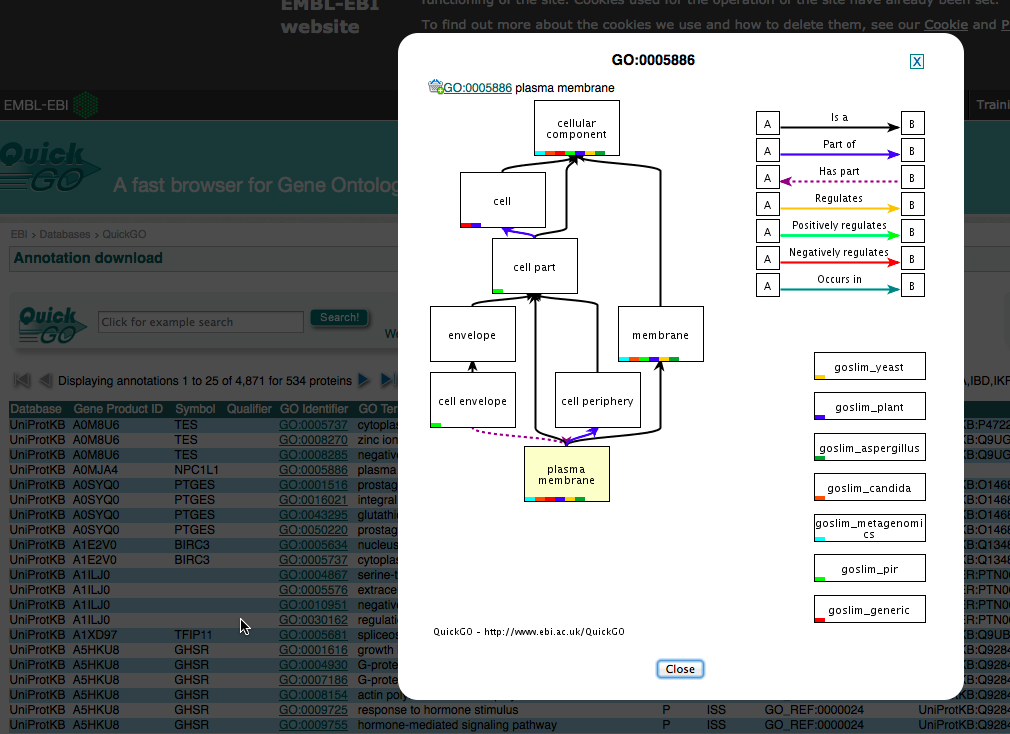Open the GO:0009725 link
Viewport: 1010px width, 734px height.
click(x=313, y=710)
